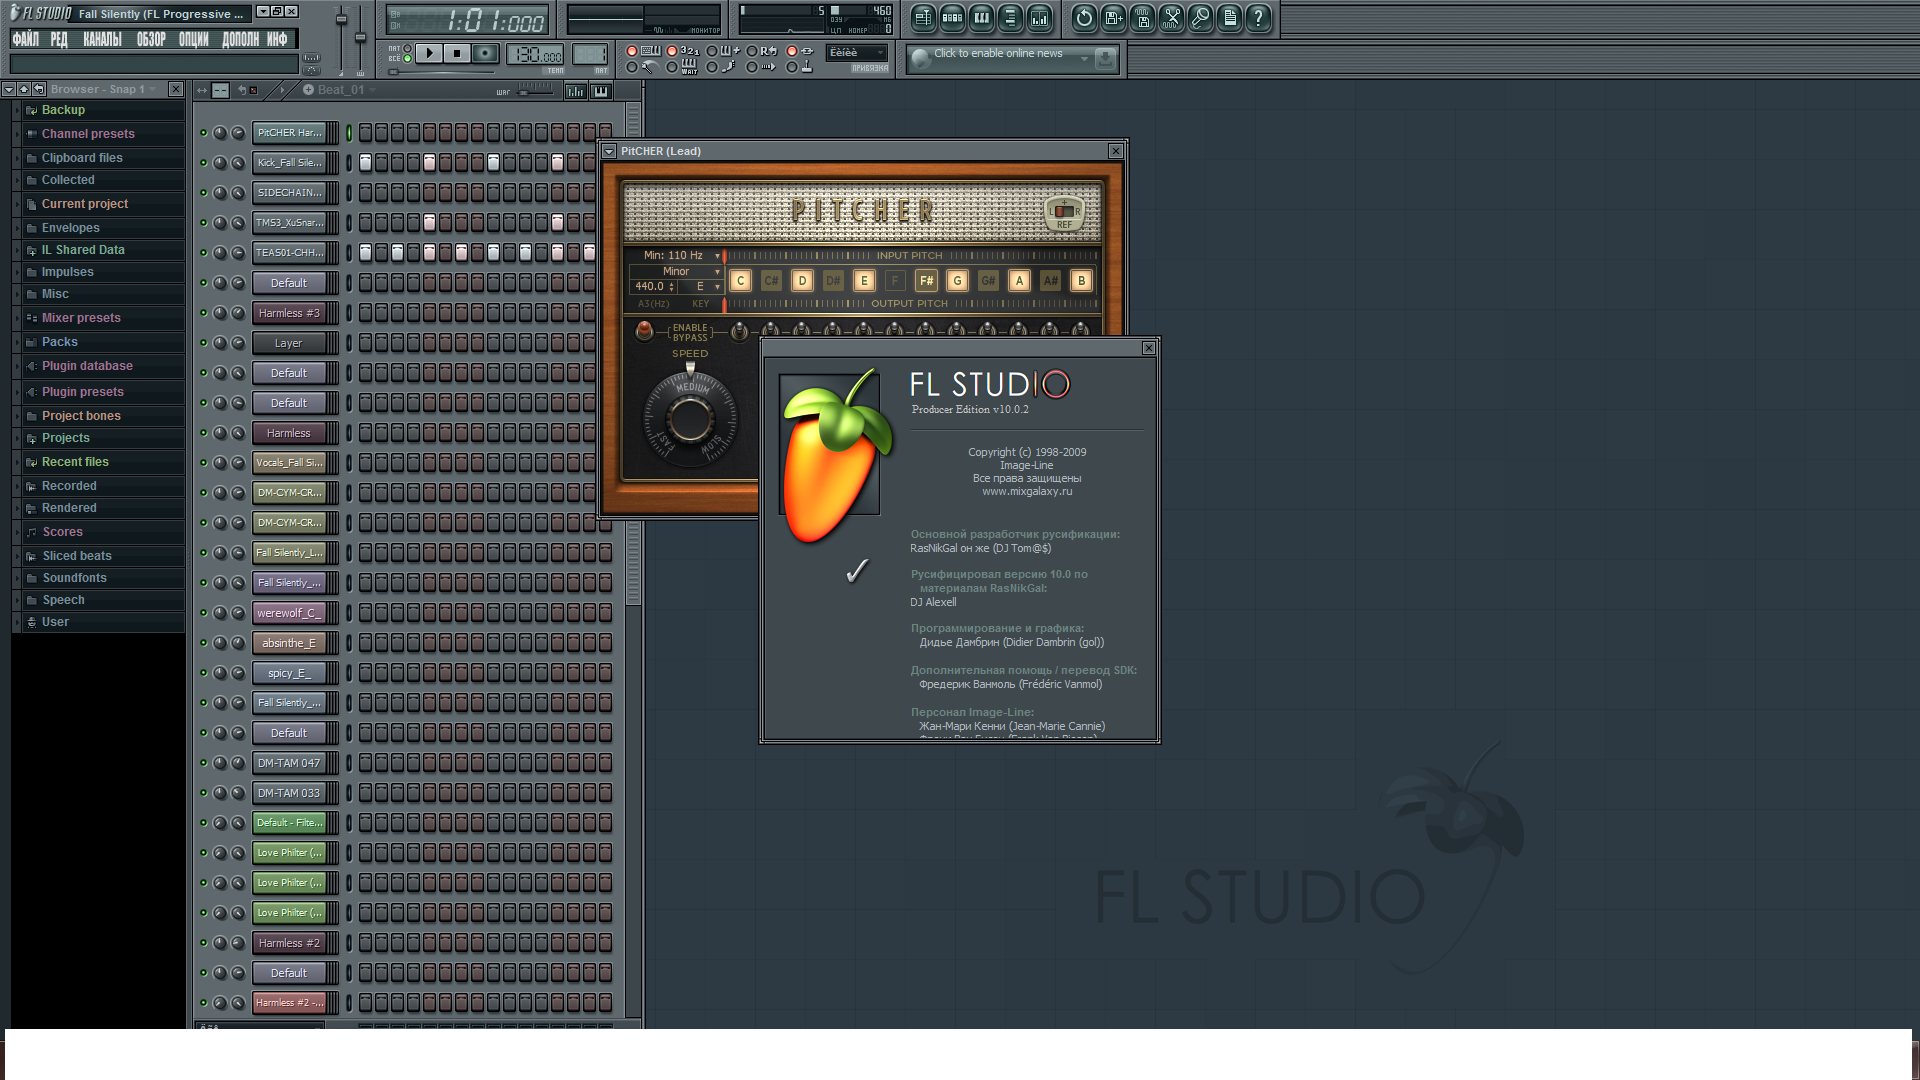Image resolution: width=1920 pixels, height=1080 pixels.
Task: Select the SIDECHAIN channel button
Action: [x=289, y=193]
